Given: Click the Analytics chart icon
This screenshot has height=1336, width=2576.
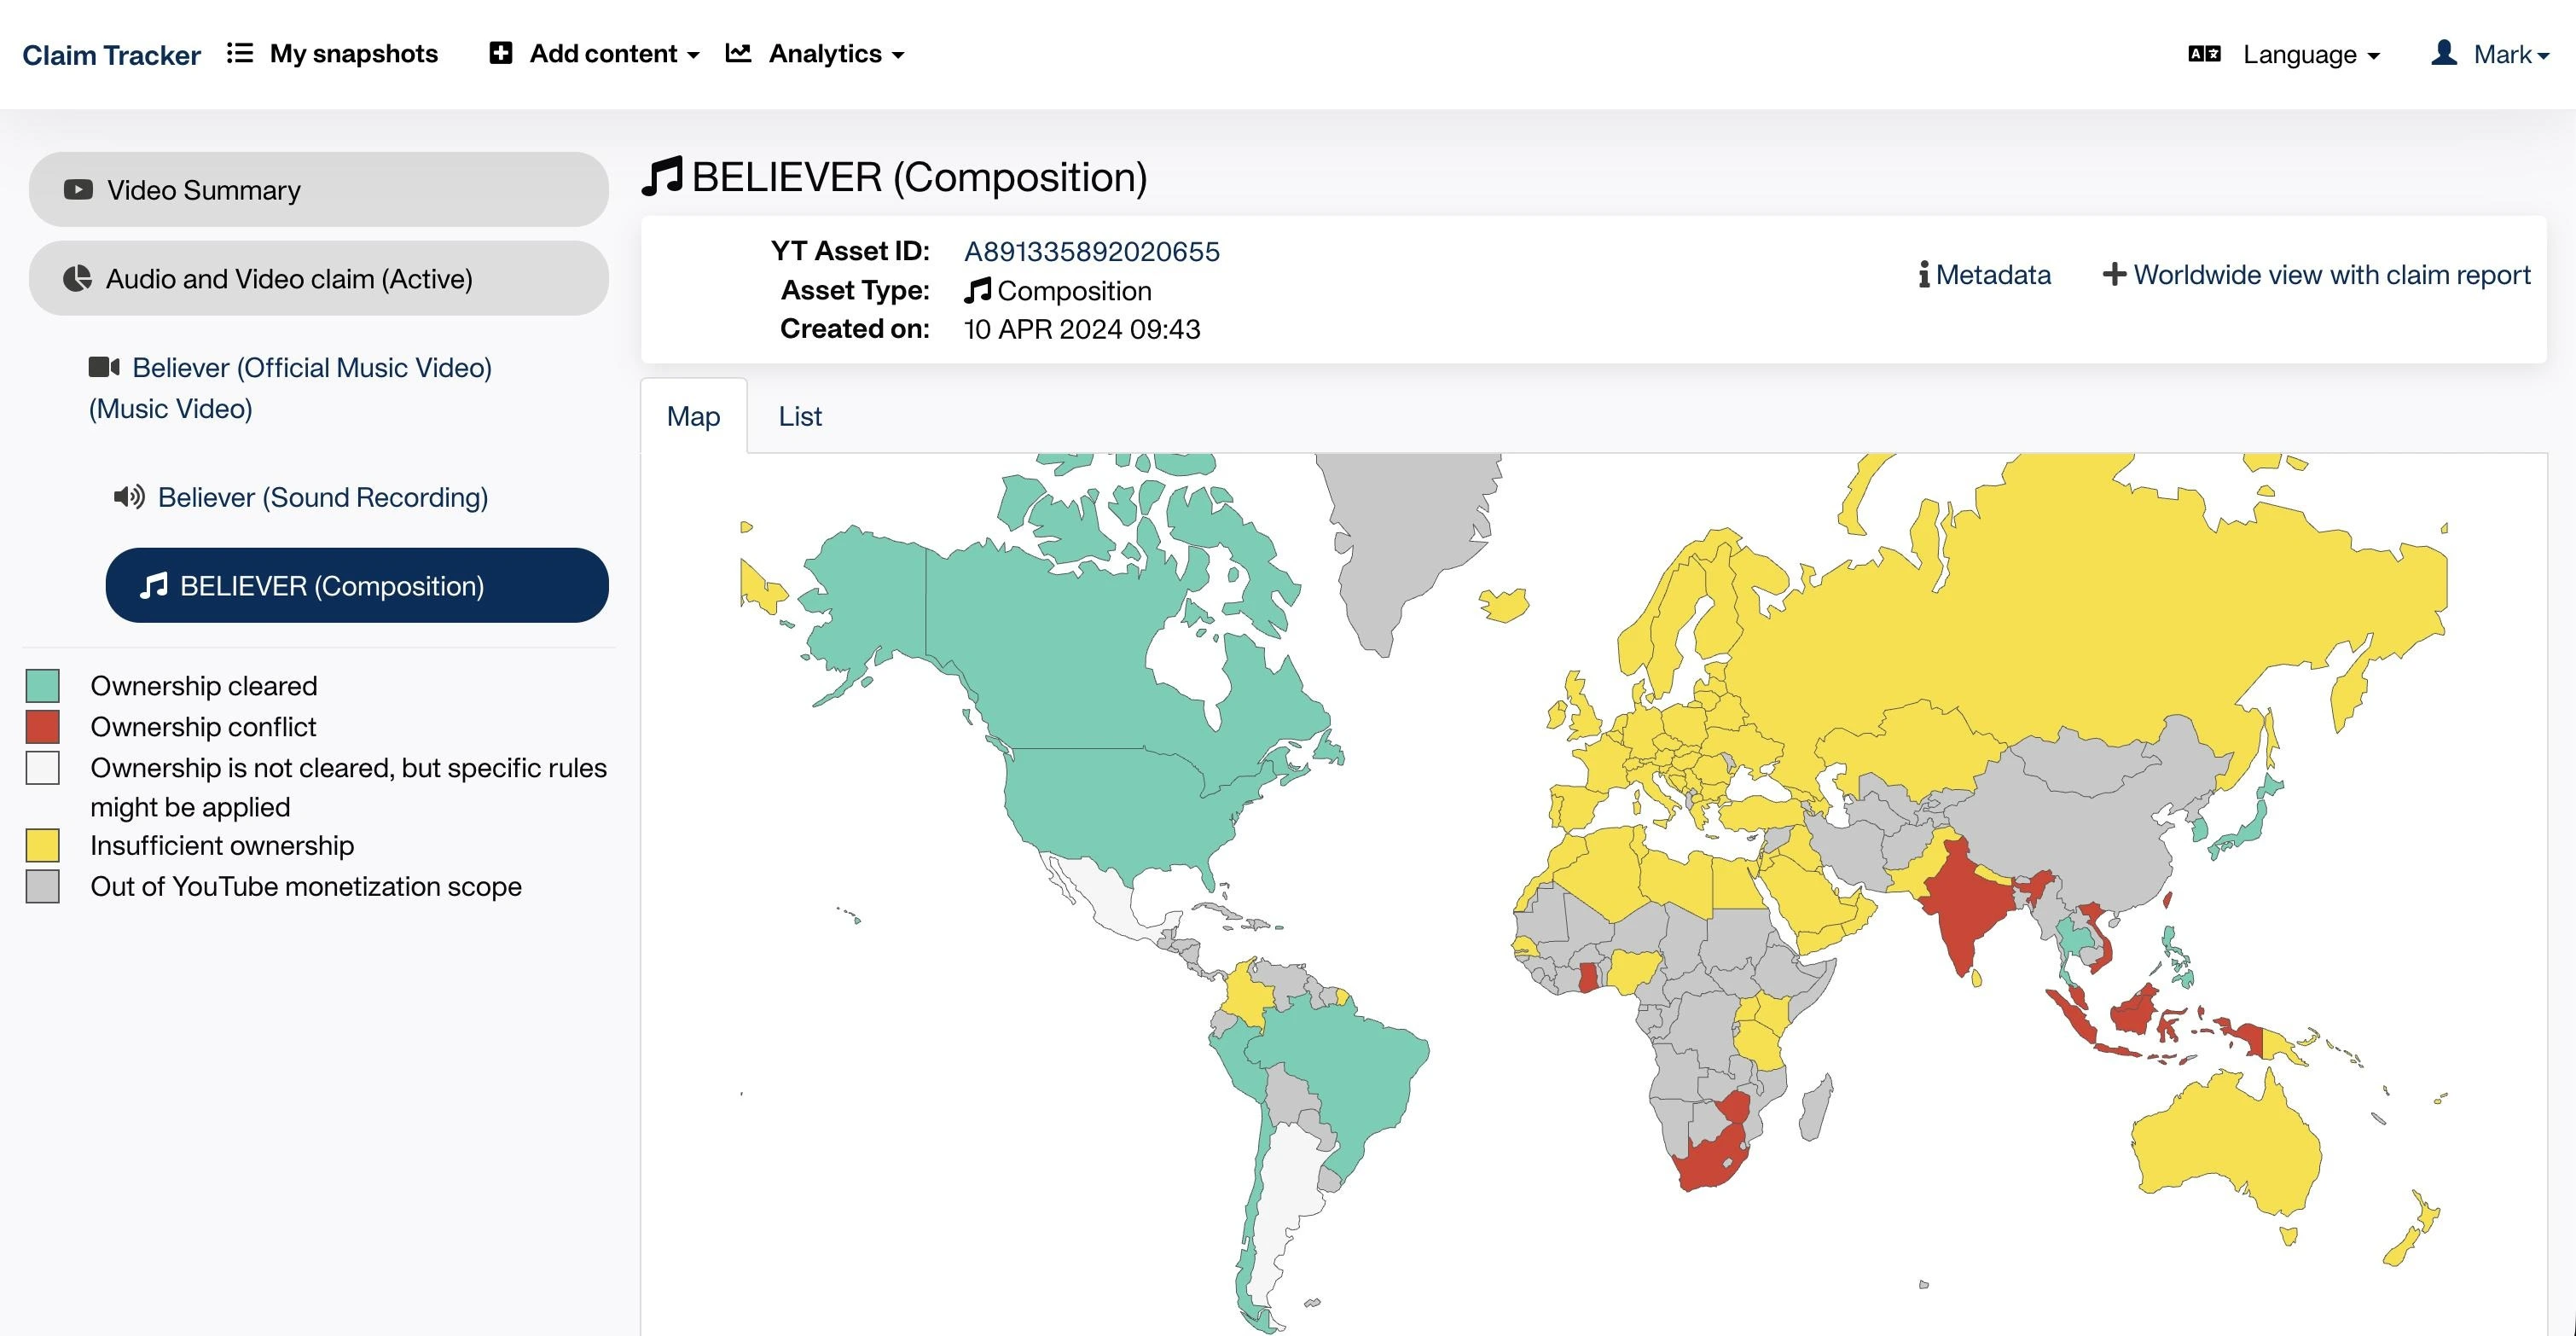Looking at the screenshot, I should pos(738,53).
